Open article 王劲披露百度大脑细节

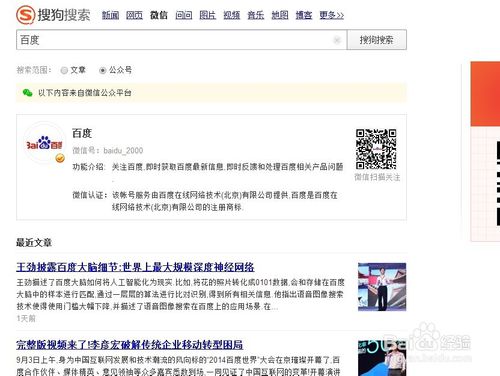(135, 267)
